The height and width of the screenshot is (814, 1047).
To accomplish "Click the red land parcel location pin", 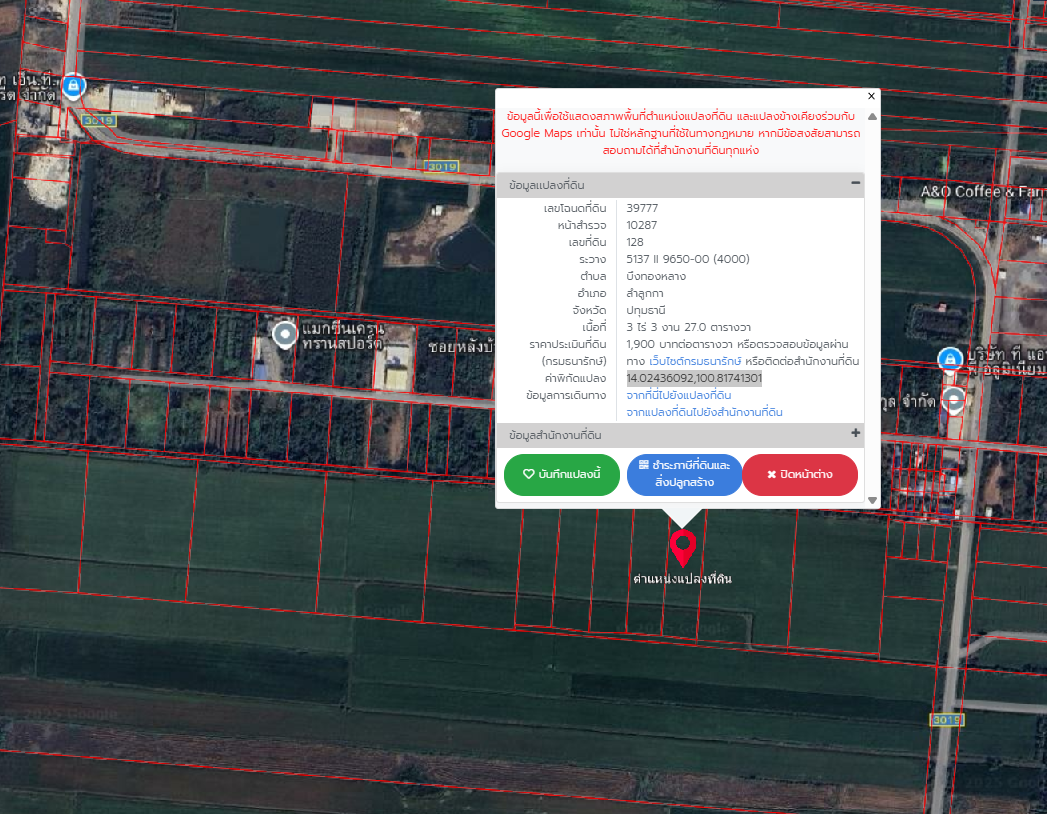I will click(682, 548).
